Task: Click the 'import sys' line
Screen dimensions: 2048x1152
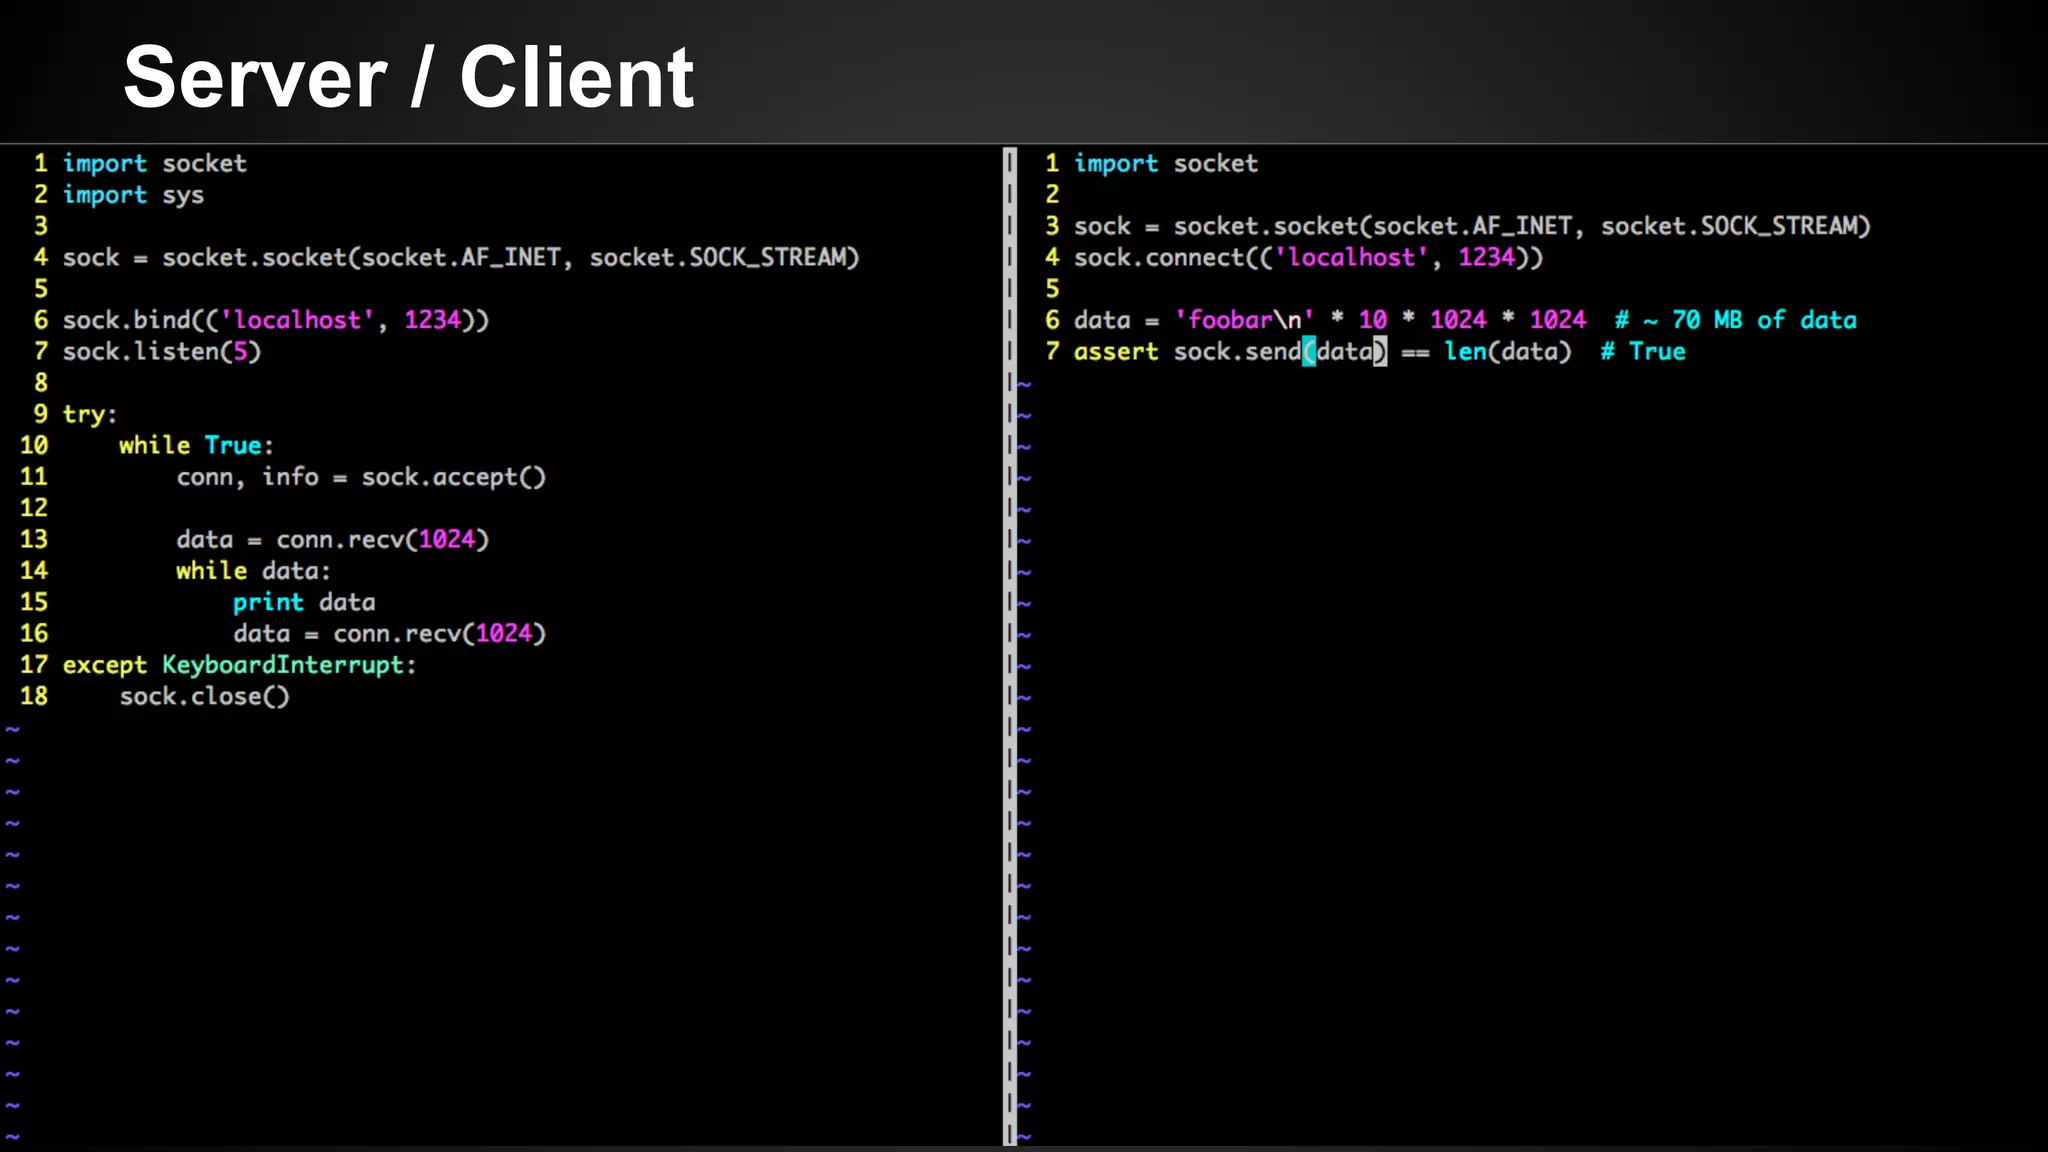Action: (x=133, y=195)
